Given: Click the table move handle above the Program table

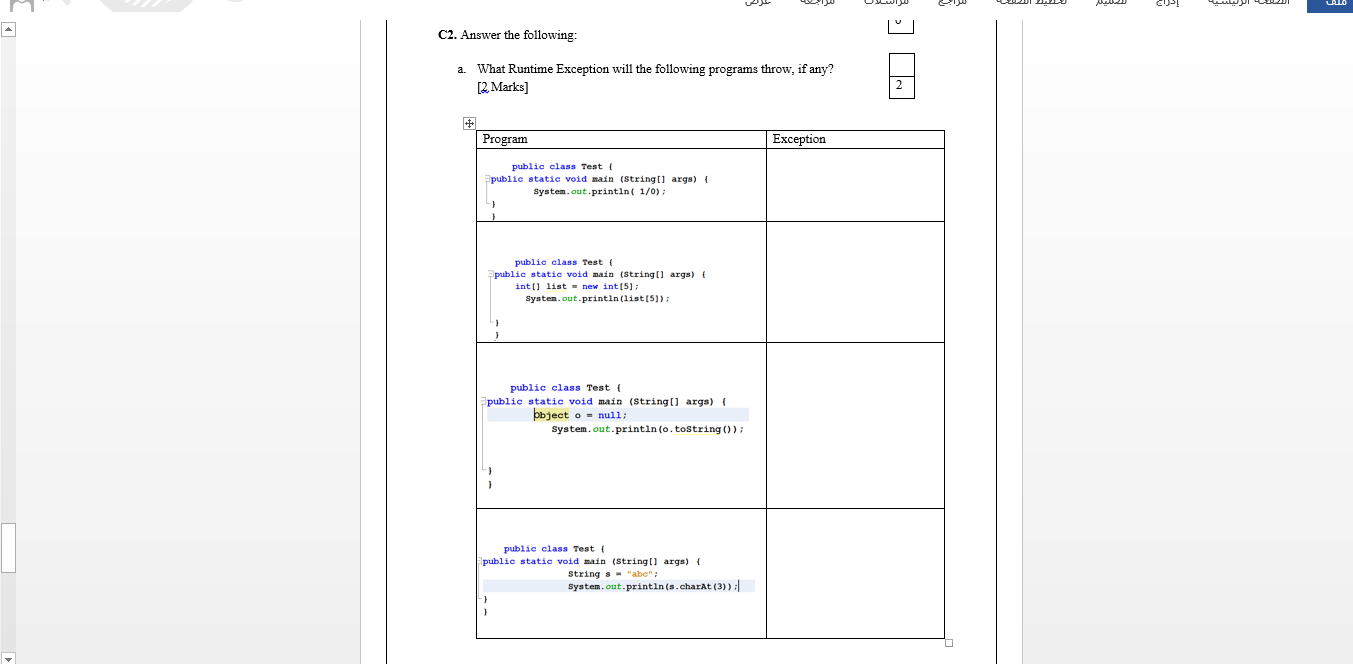Looking at the screenshot, I should (x=467, y=122).
